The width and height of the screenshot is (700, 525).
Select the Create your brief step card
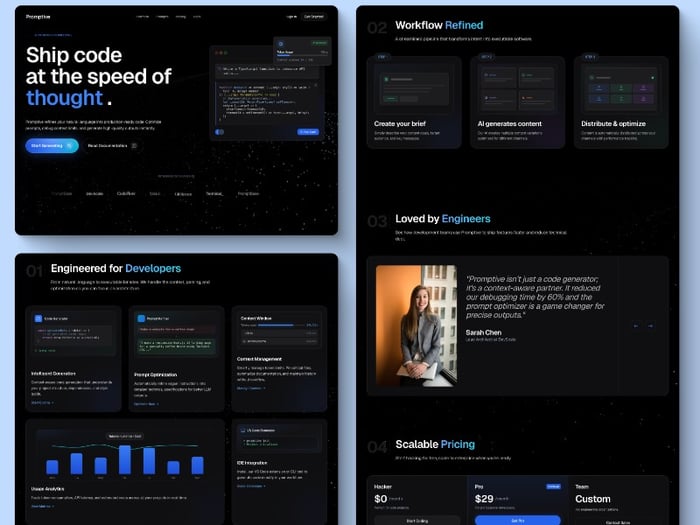[x=414, y=102]
